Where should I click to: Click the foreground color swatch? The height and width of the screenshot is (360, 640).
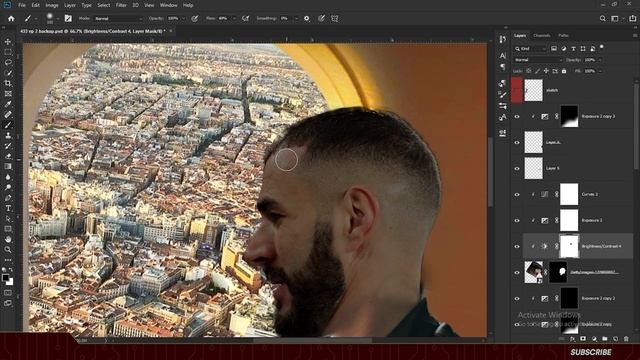click(5, 278)
